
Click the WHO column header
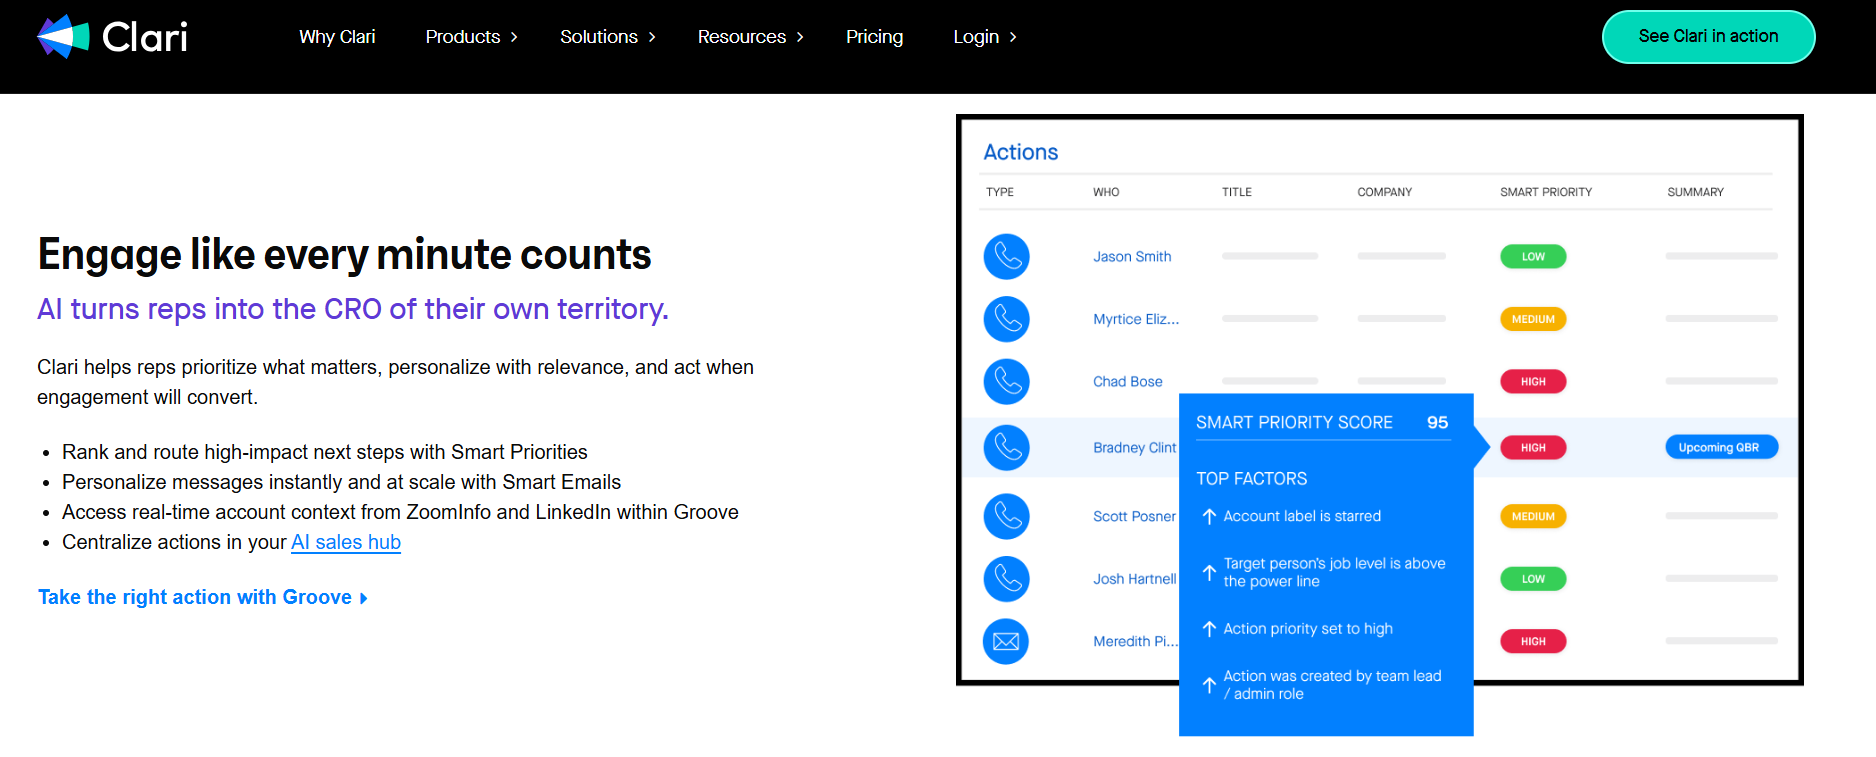point(1106,192)
